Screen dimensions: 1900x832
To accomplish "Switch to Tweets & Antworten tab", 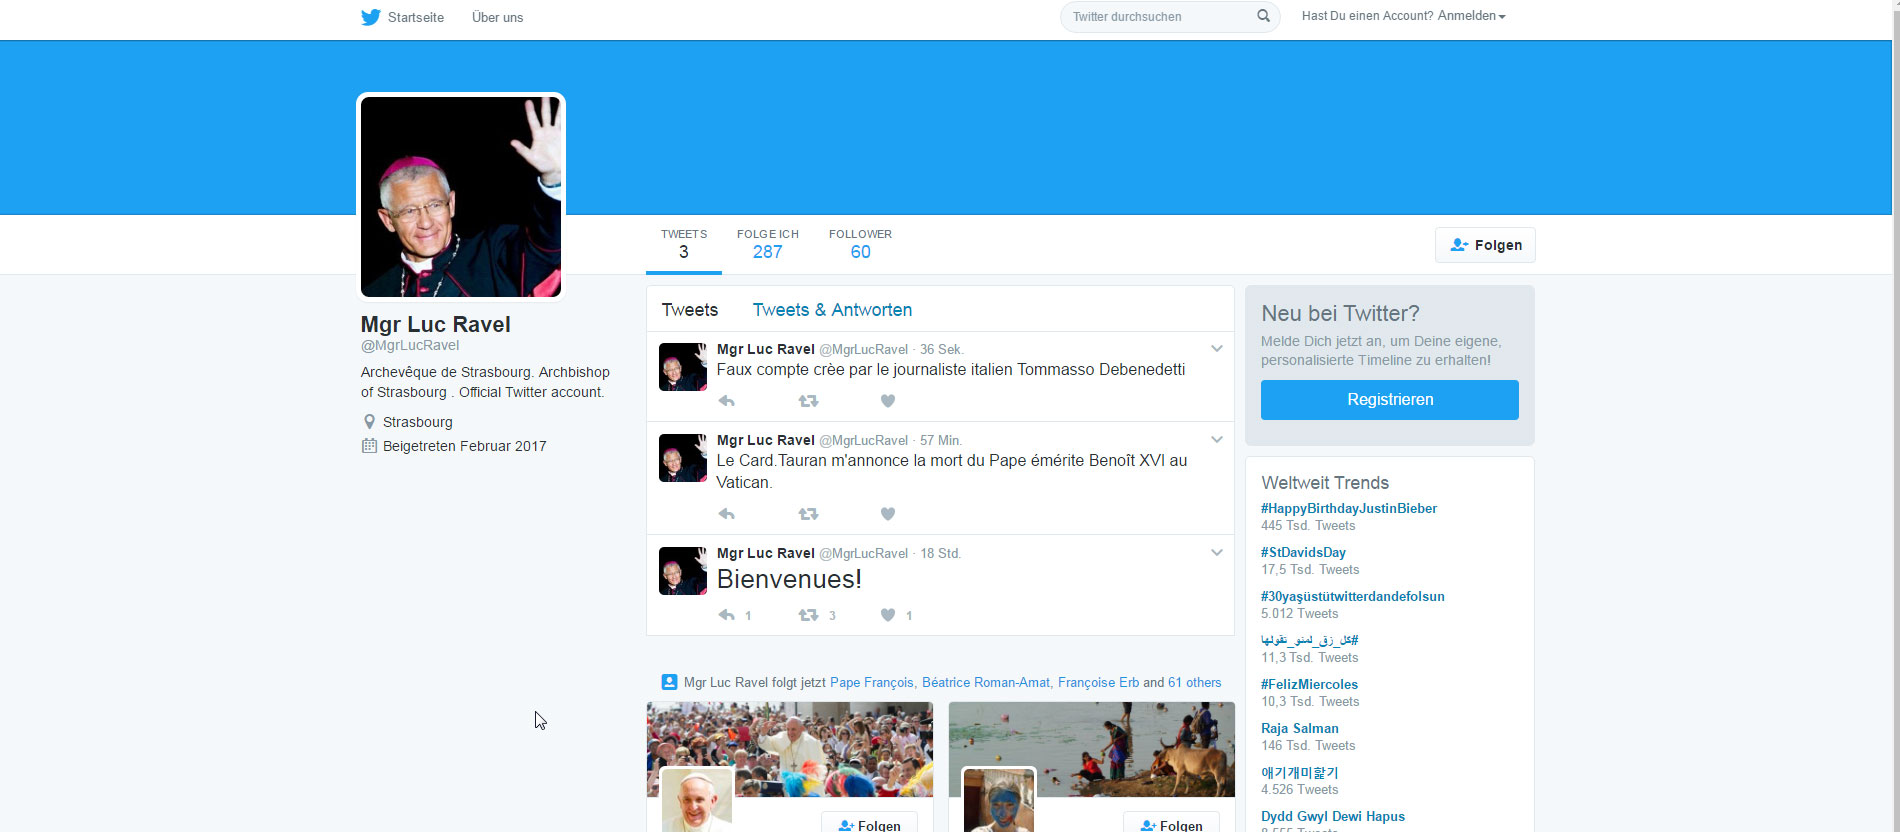I will 832,310.
